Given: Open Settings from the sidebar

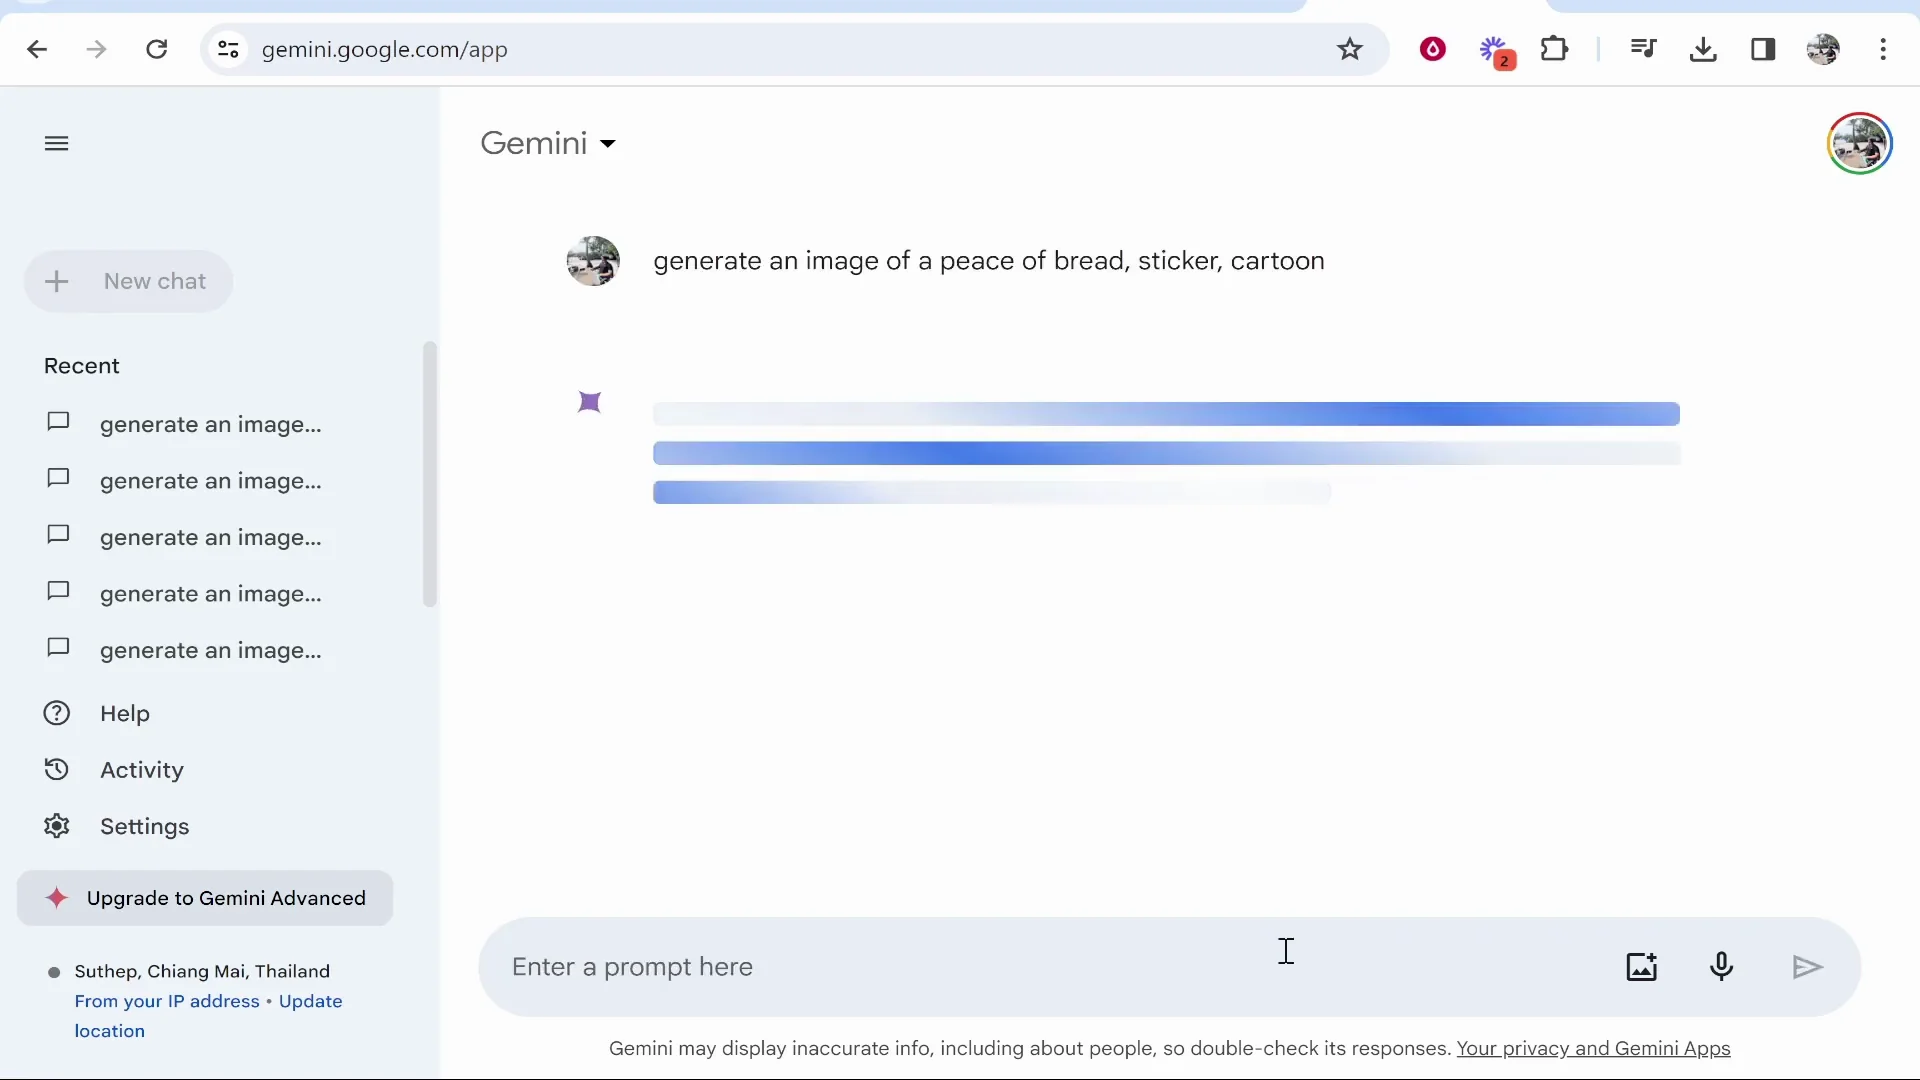Looking at the screenshot, I should 147,827.
